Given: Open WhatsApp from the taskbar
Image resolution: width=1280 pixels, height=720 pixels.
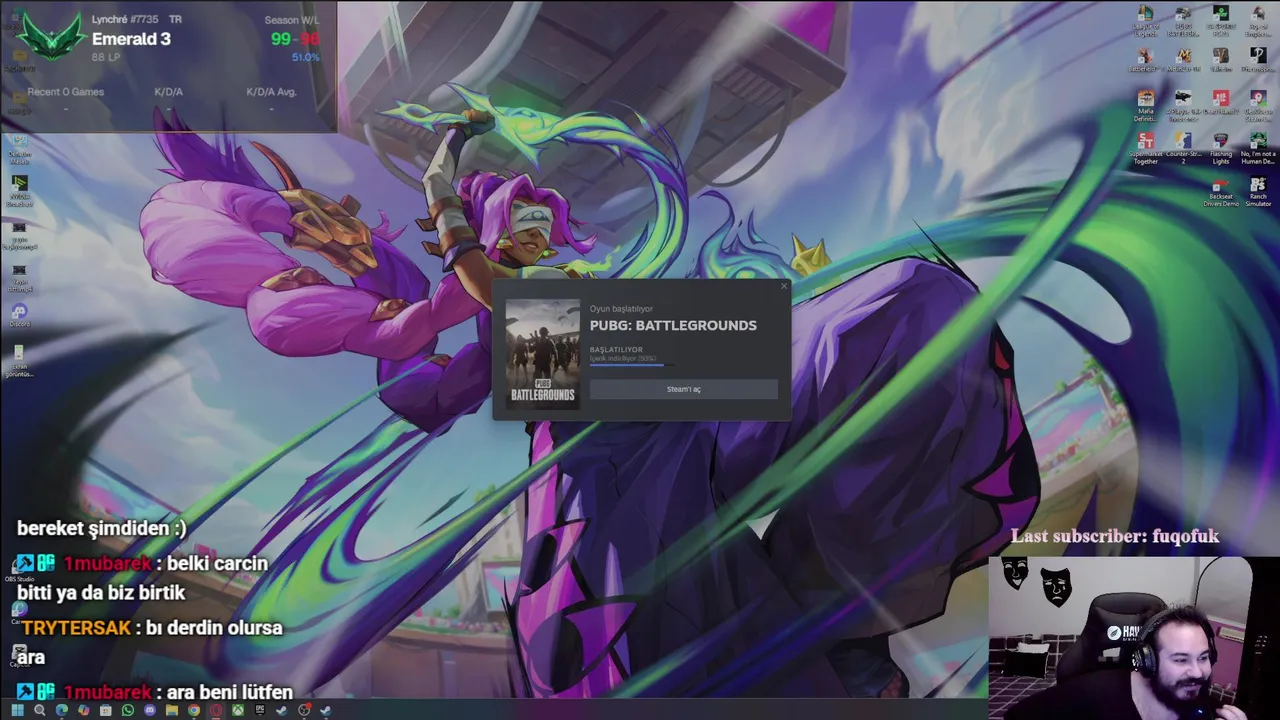Looking at the screenshot, I should tap(128, 710).
